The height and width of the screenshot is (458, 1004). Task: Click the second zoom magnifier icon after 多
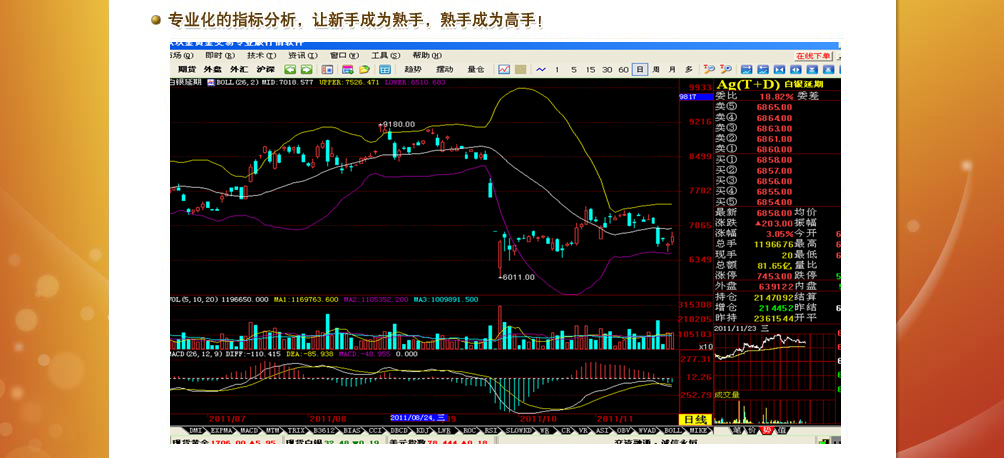coord(727,69)
